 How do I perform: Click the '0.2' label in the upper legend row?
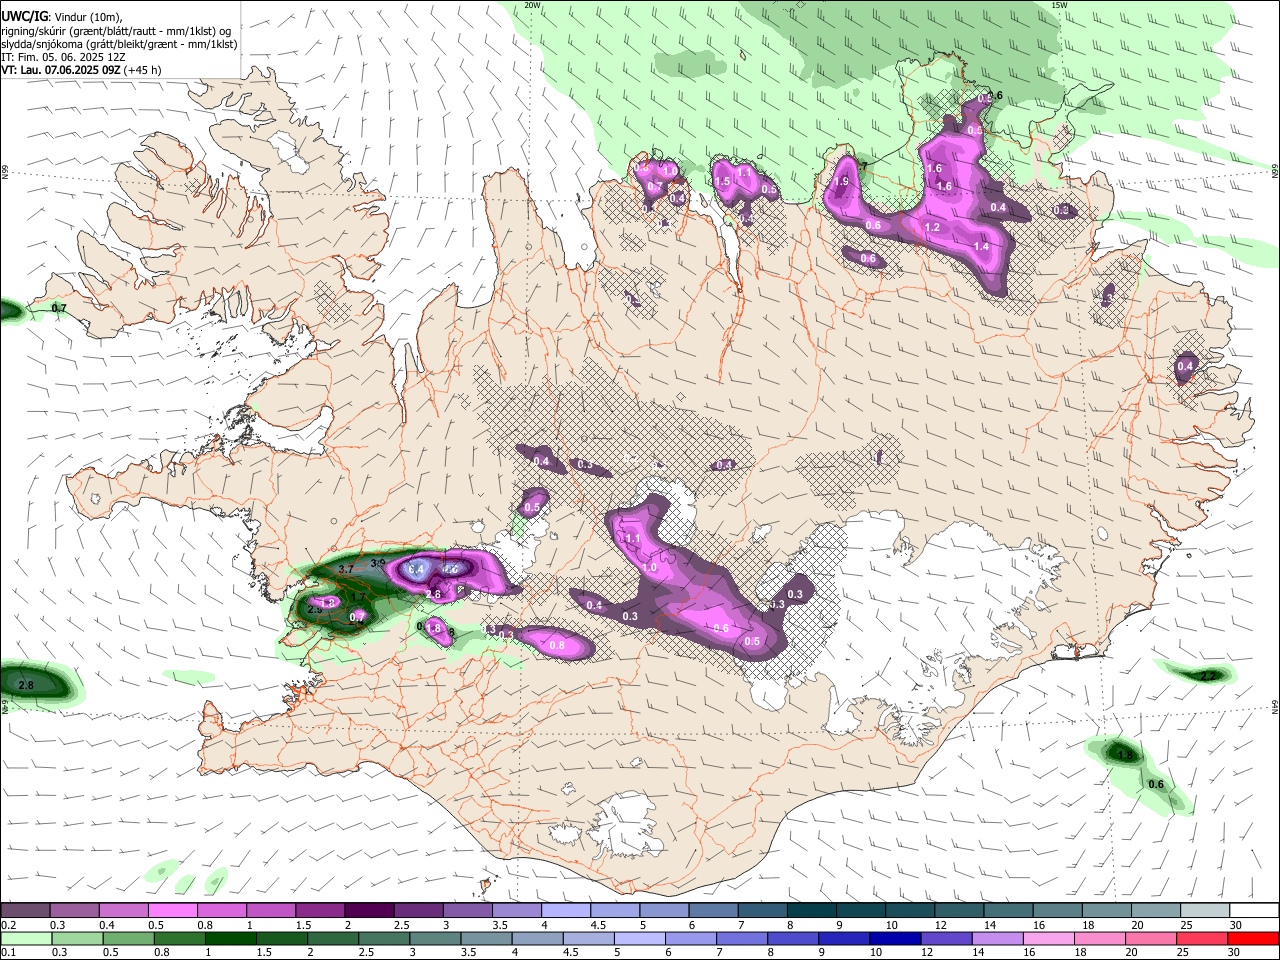(x=8, y=925)
